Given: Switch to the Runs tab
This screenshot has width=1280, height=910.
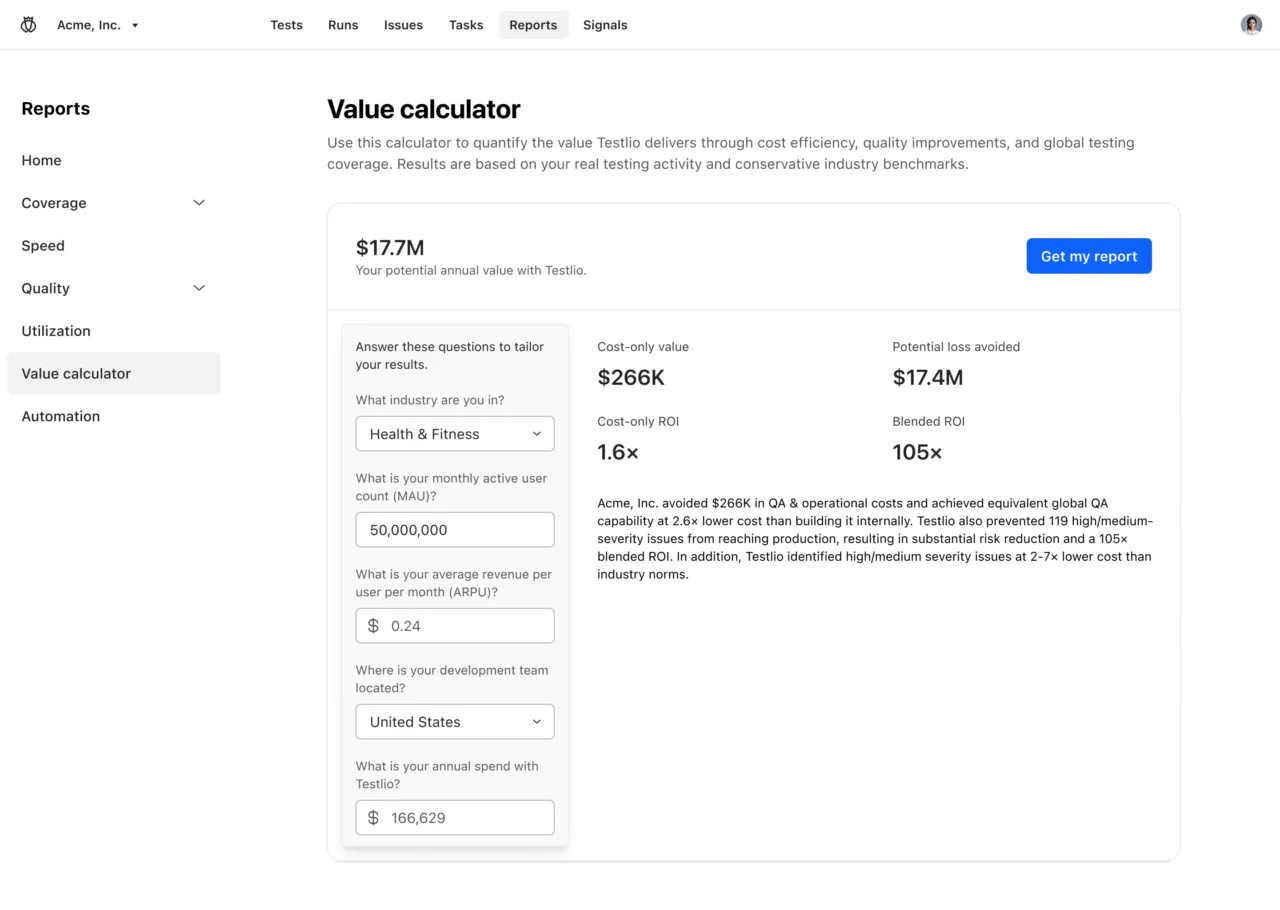Looking at the screenshot, I should pyautogui.click(x=343, y=25).
